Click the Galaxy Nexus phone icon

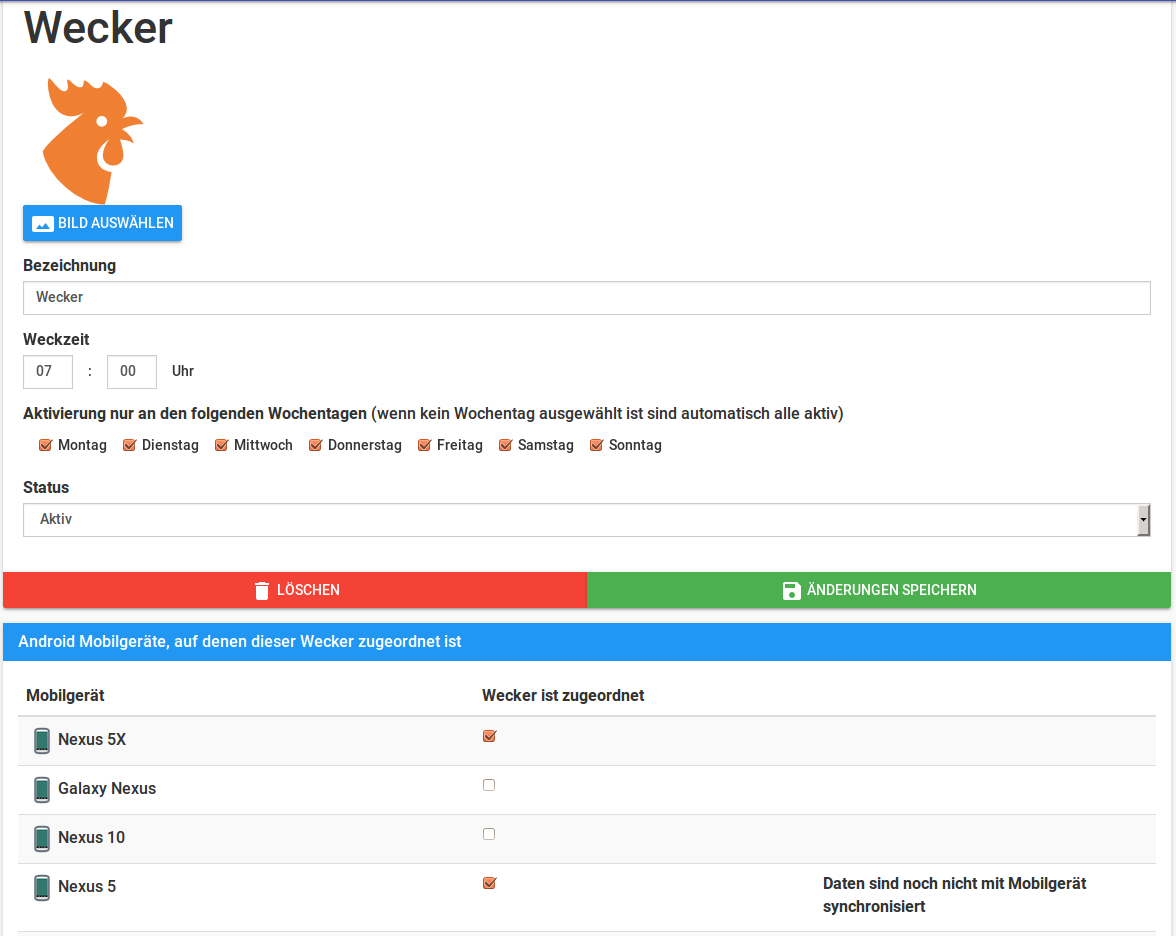[x=41, y=789]
